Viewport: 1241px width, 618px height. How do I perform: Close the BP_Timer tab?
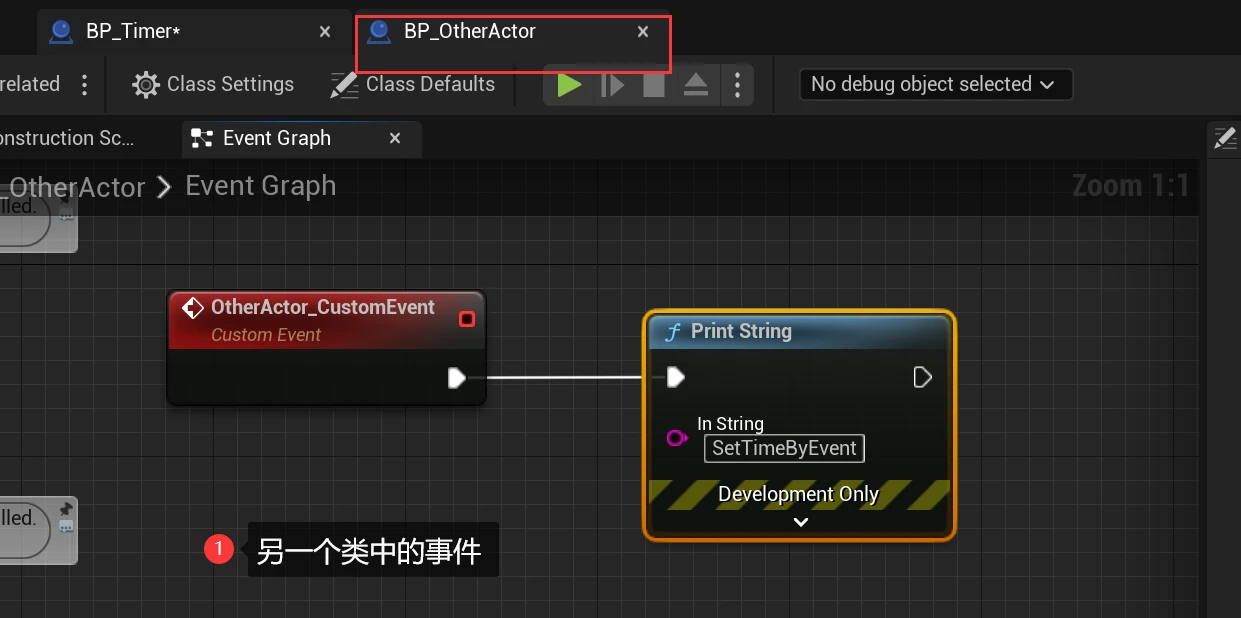point(325,32)
